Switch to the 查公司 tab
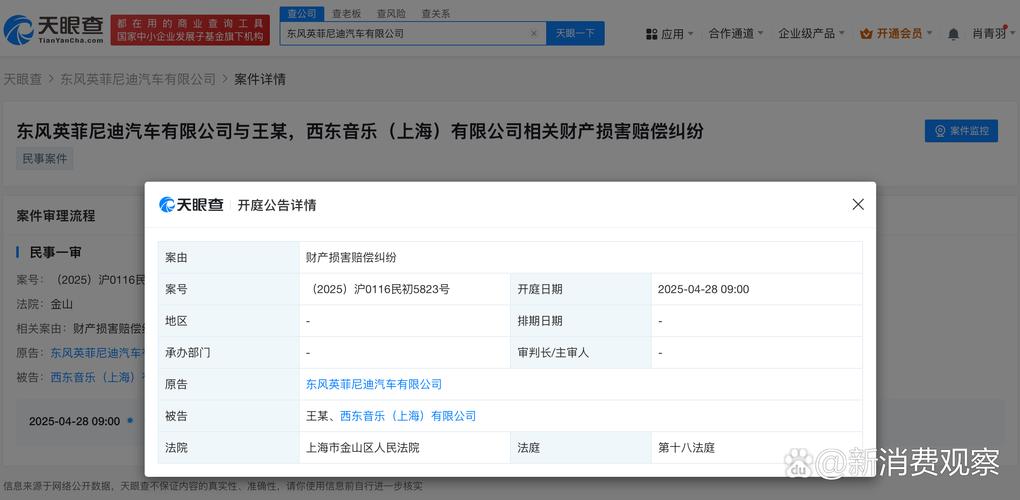The width and height of the screenshot is (1020, 500). 302,13
